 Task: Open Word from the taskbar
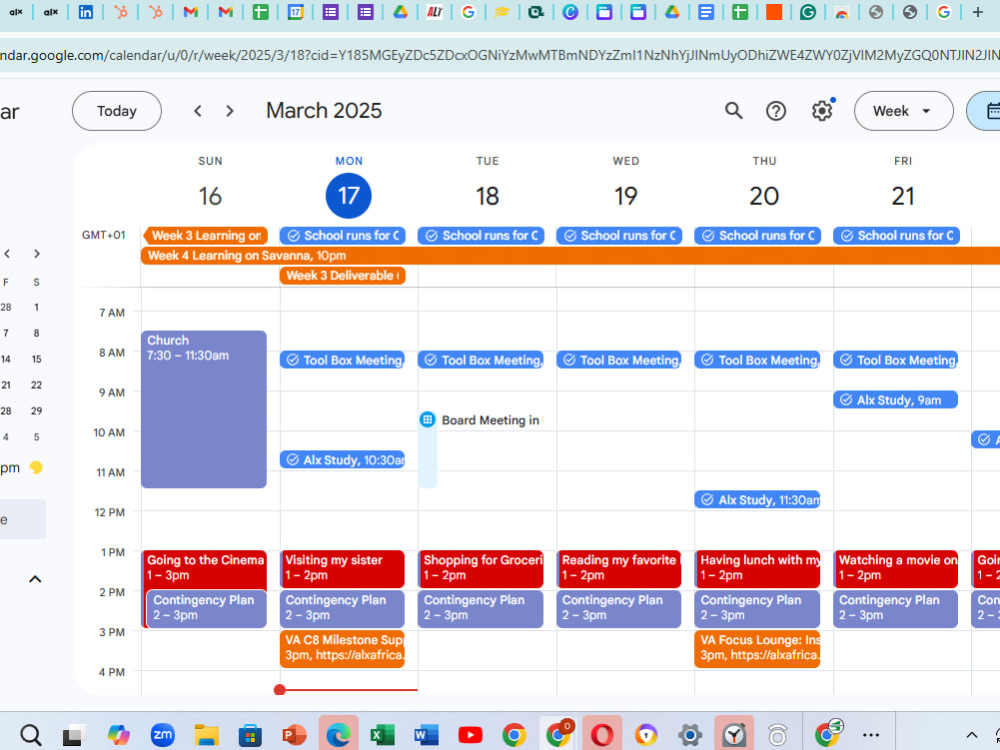[426, 735]
